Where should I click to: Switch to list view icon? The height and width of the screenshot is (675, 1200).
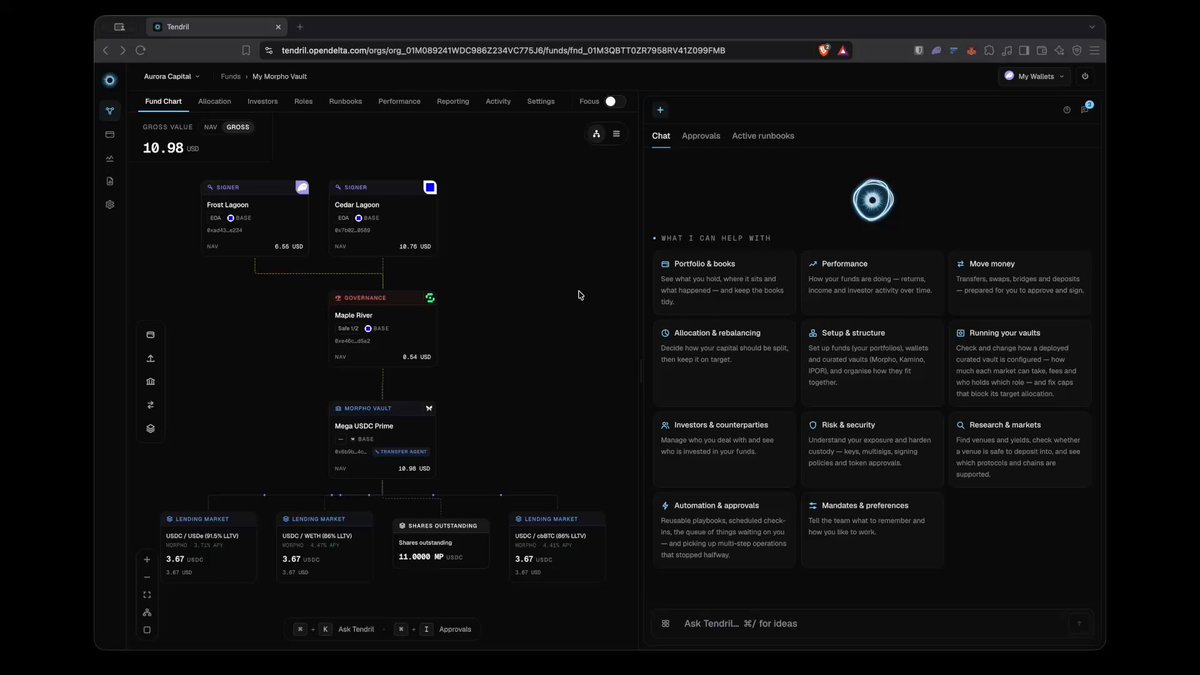616,133
